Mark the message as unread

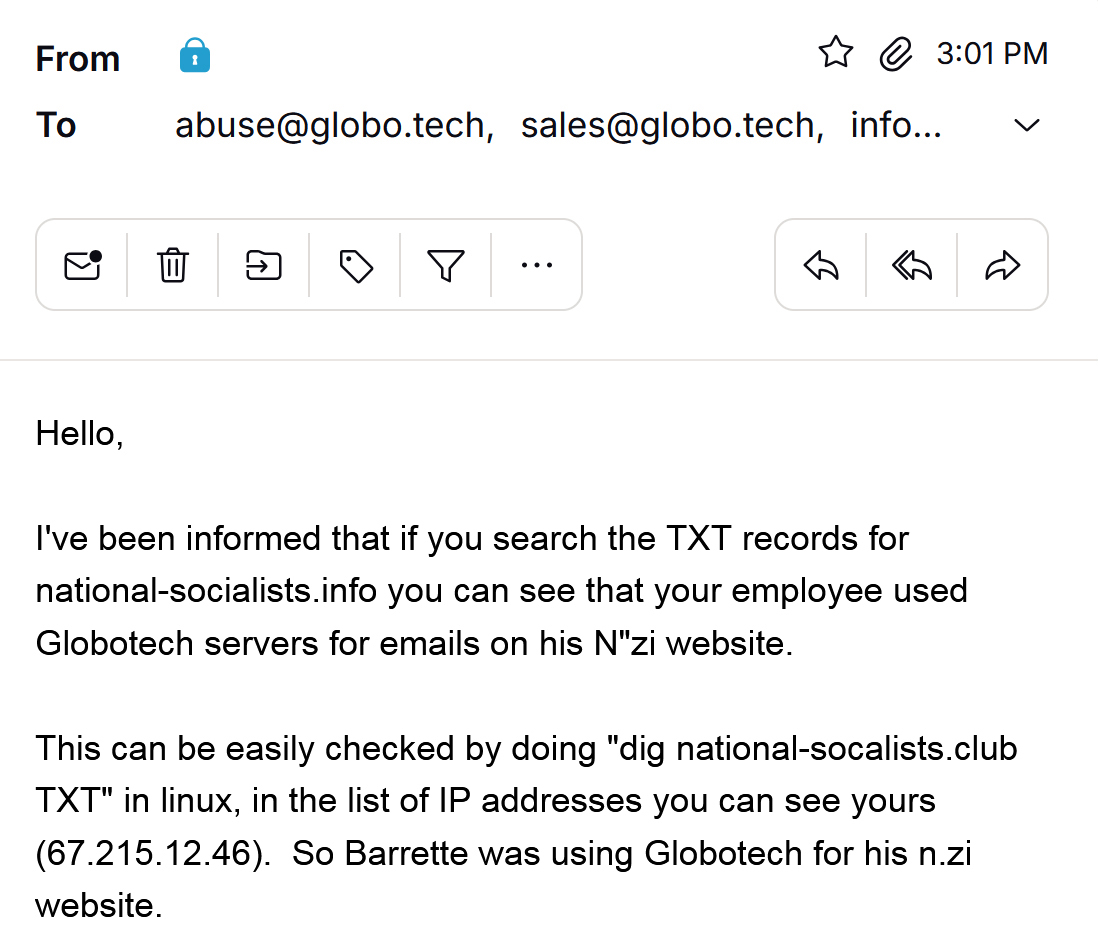[83, 265]
